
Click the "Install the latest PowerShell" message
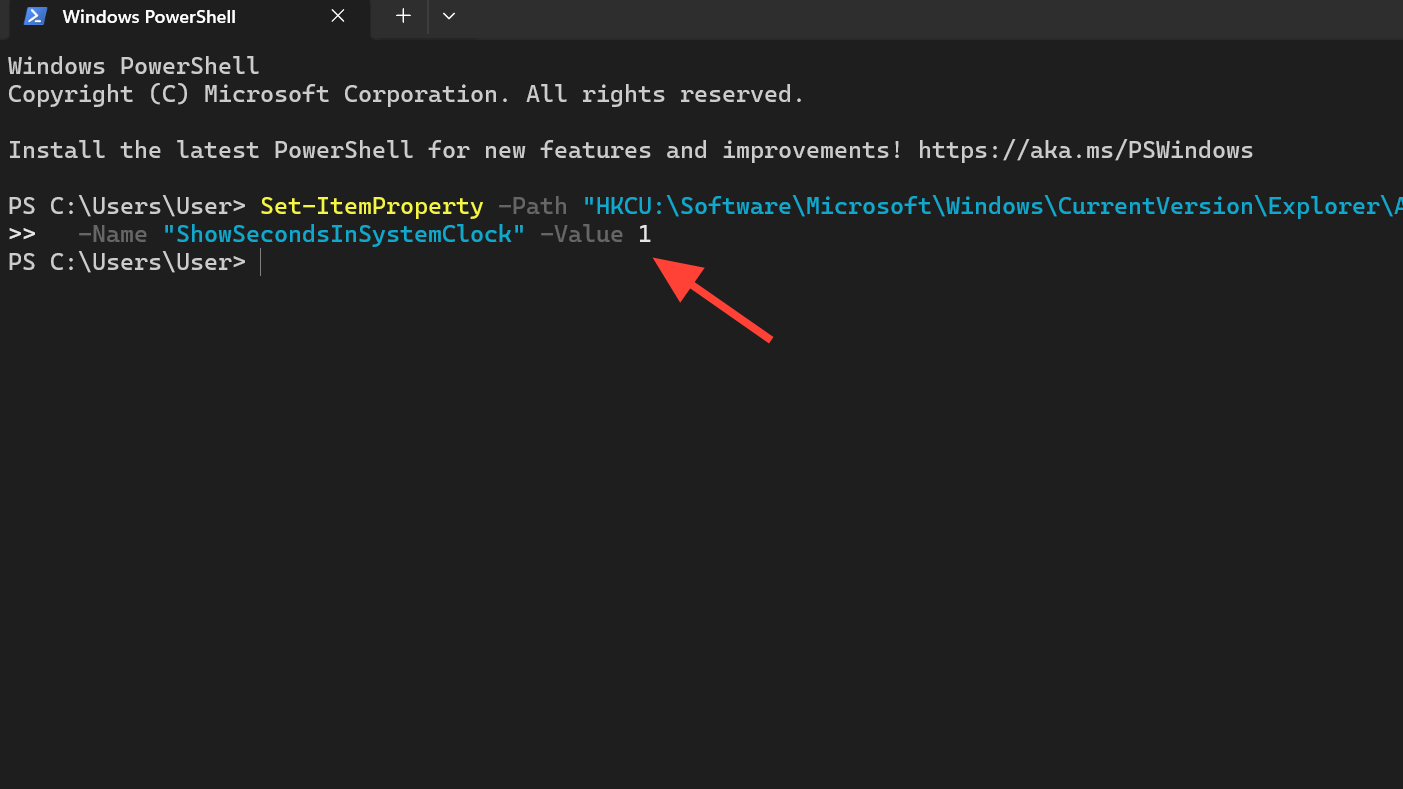[630, 150]
